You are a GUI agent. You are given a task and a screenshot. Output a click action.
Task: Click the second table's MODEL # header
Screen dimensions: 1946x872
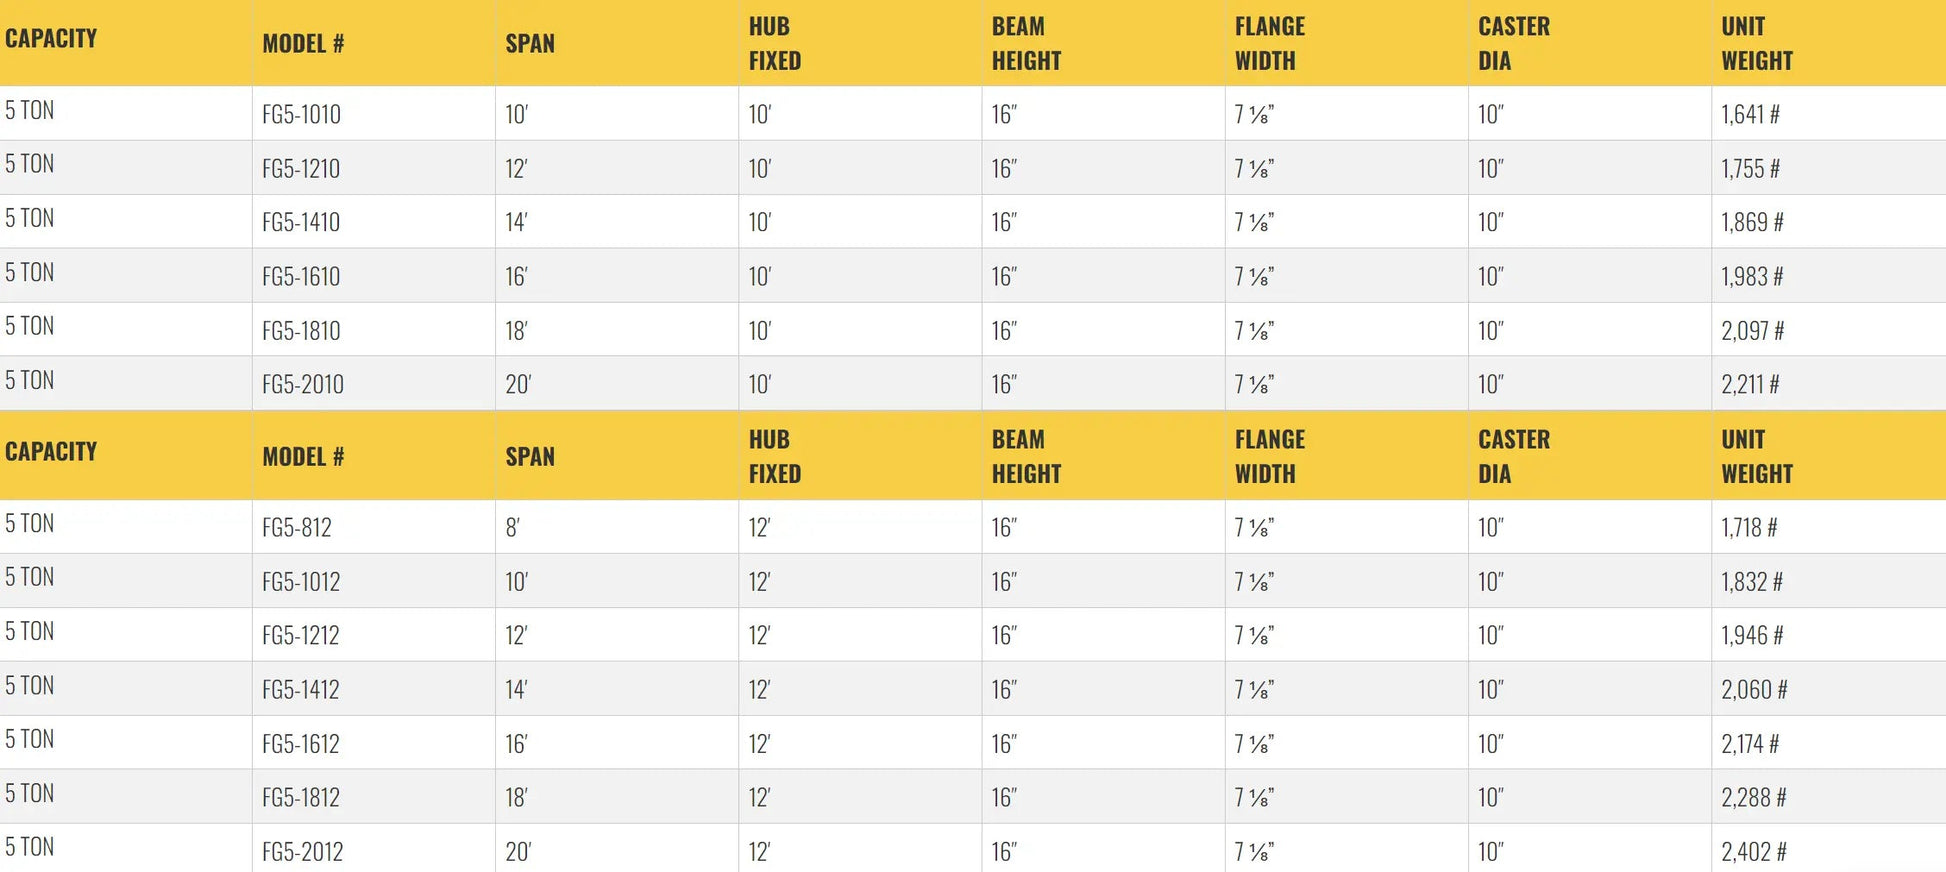[303, 457]
